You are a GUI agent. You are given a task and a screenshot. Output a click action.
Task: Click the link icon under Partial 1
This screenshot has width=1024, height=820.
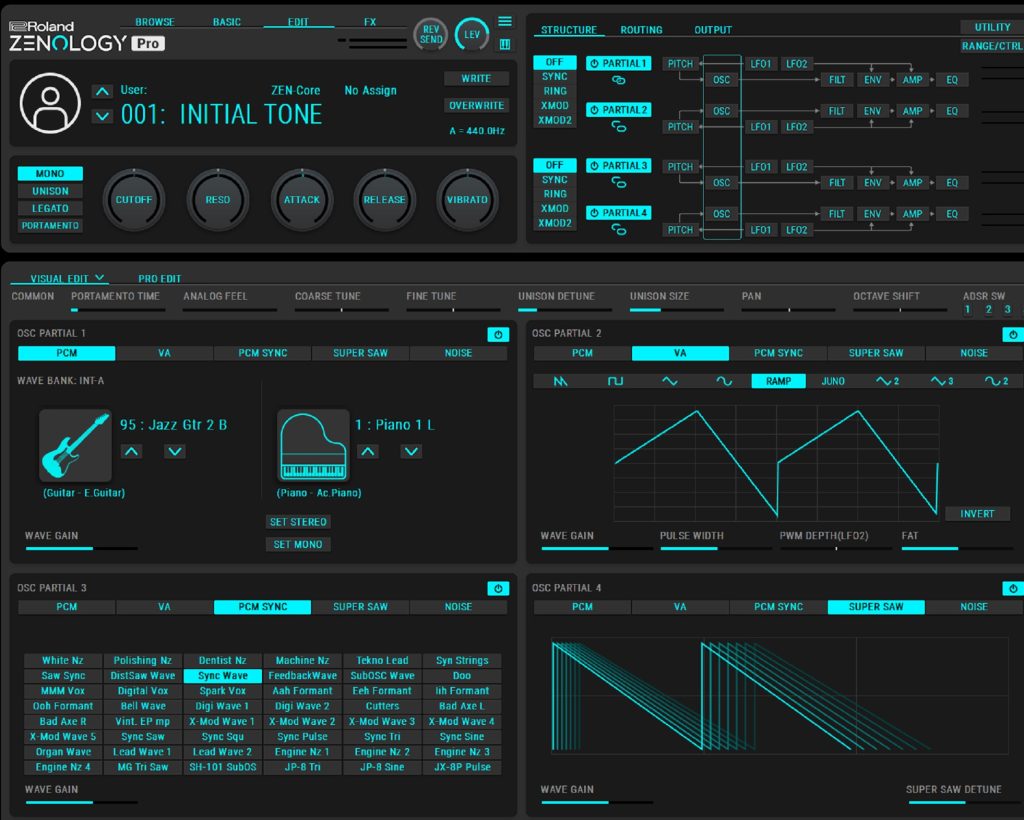click(618, 80)
